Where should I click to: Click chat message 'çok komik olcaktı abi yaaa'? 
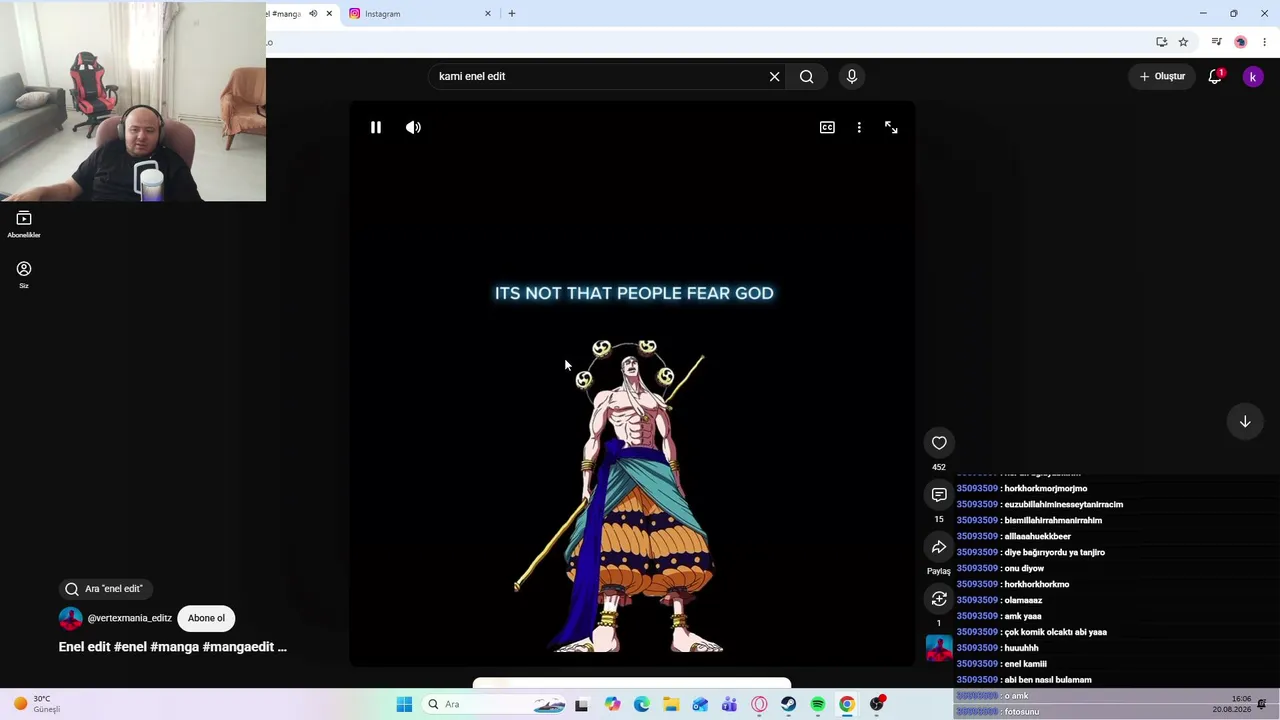1055,632
